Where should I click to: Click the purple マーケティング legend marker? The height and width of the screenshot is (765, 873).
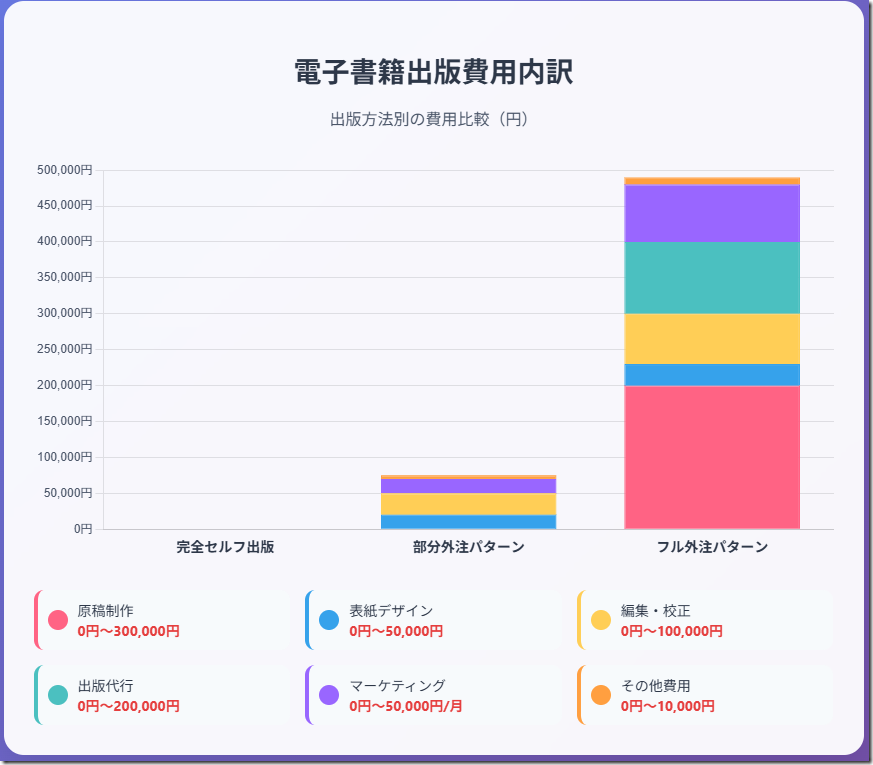tap(330, 695)
